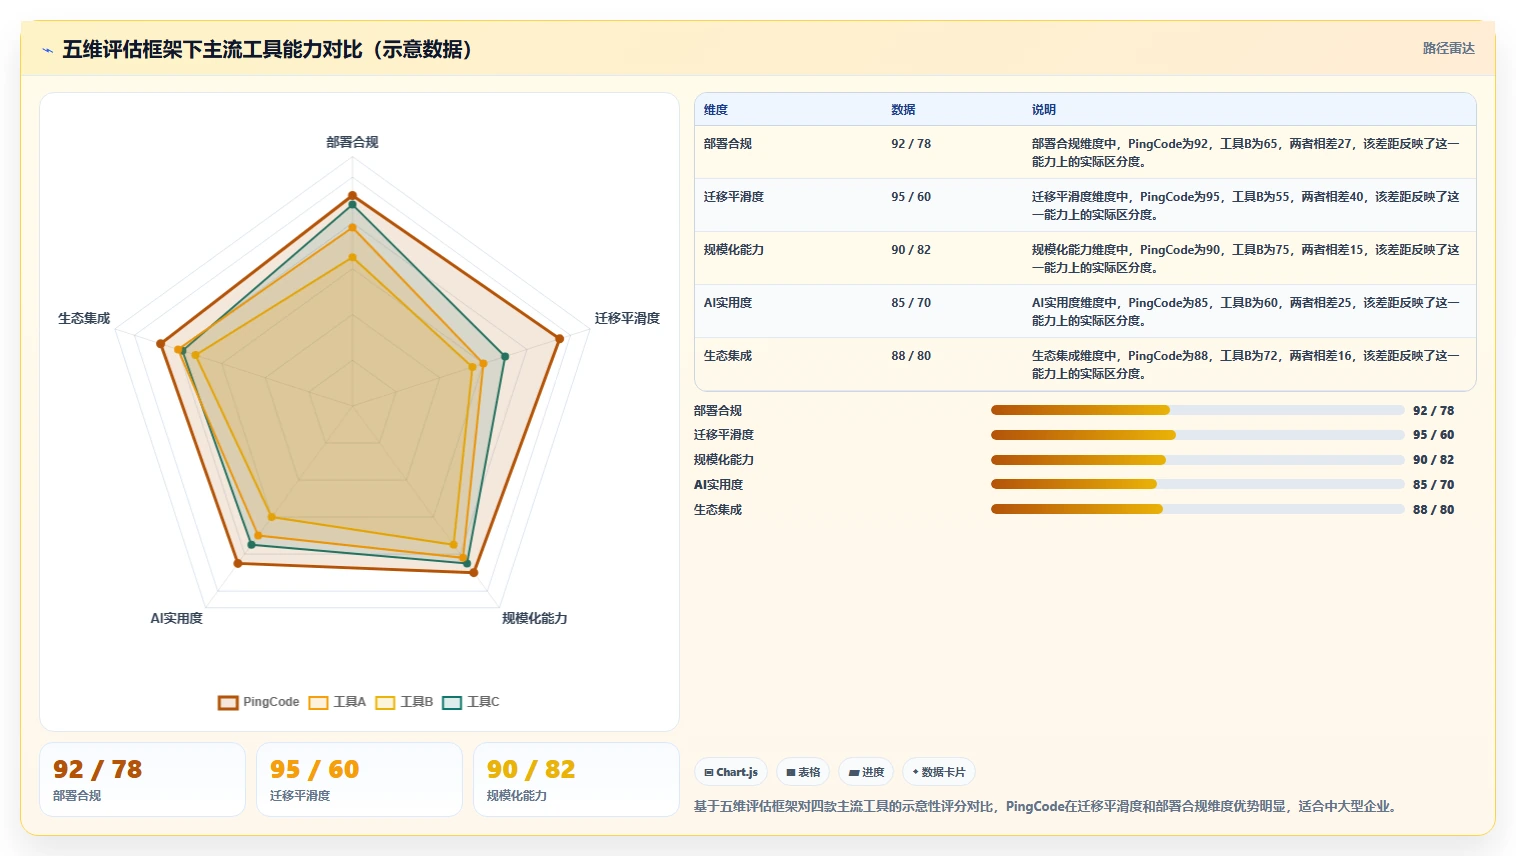Click the 规模化能力 progress bar
The height and width of the screenshot is (856, 1516).
click(1198, 460)
